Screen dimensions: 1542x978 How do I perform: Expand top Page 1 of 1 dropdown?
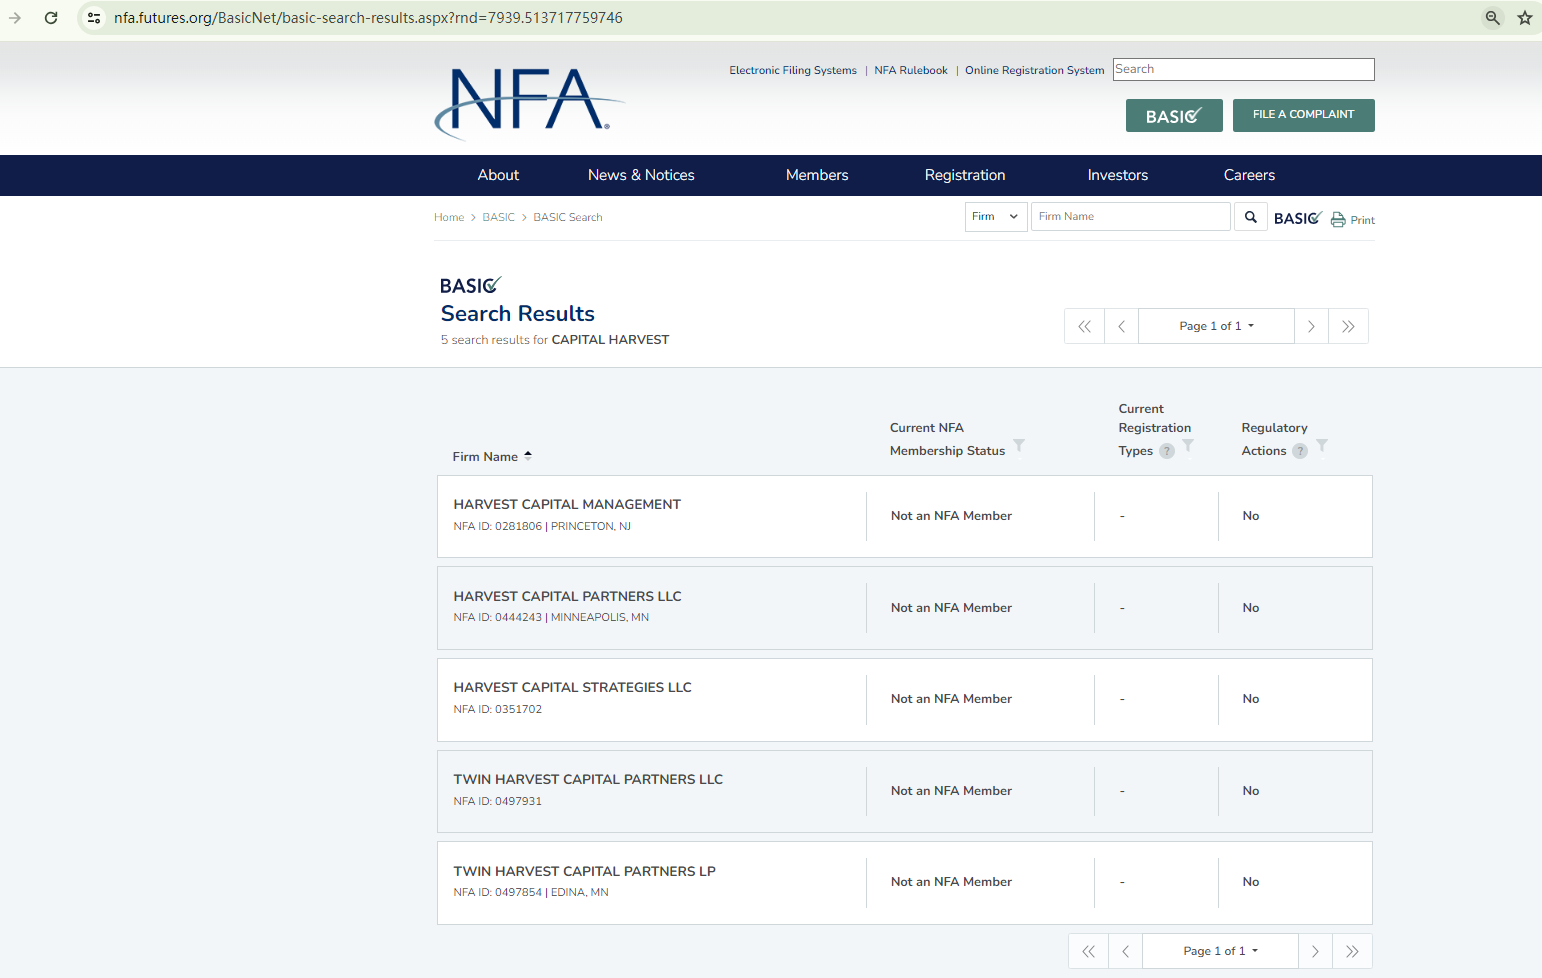[1216, 326]
